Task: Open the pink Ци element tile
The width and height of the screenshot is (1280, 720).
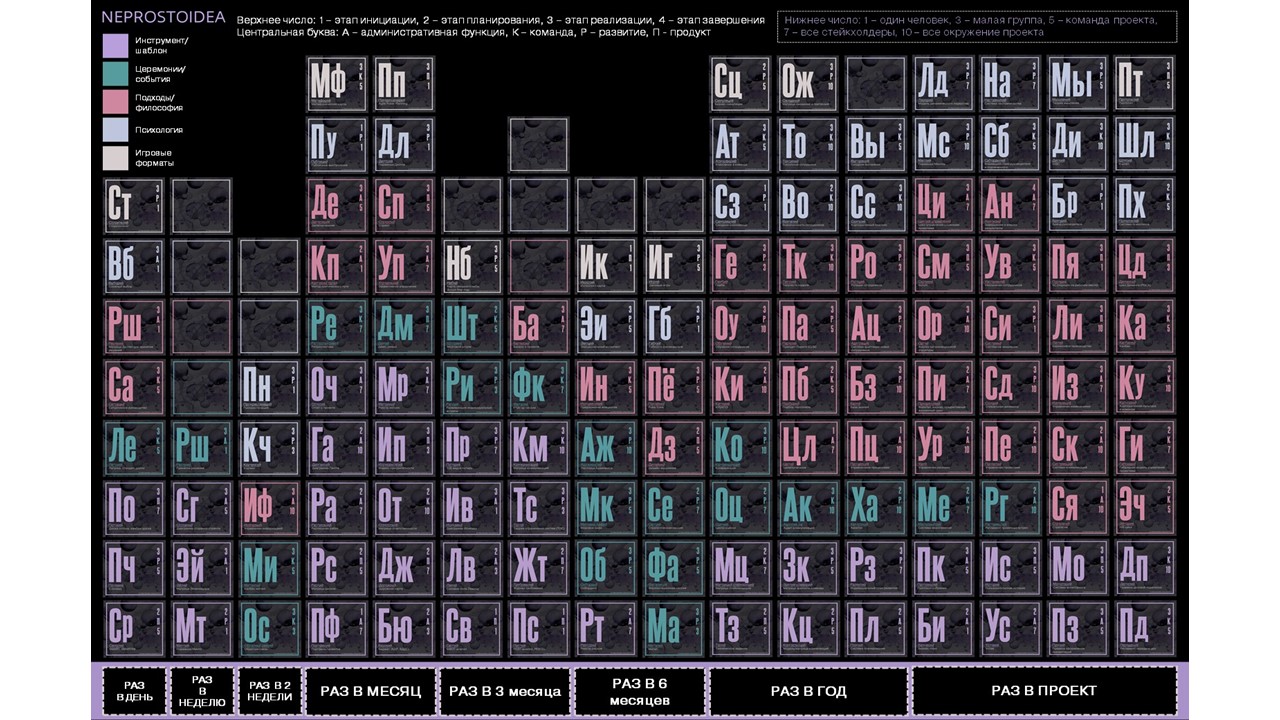Action: (943, 205)
